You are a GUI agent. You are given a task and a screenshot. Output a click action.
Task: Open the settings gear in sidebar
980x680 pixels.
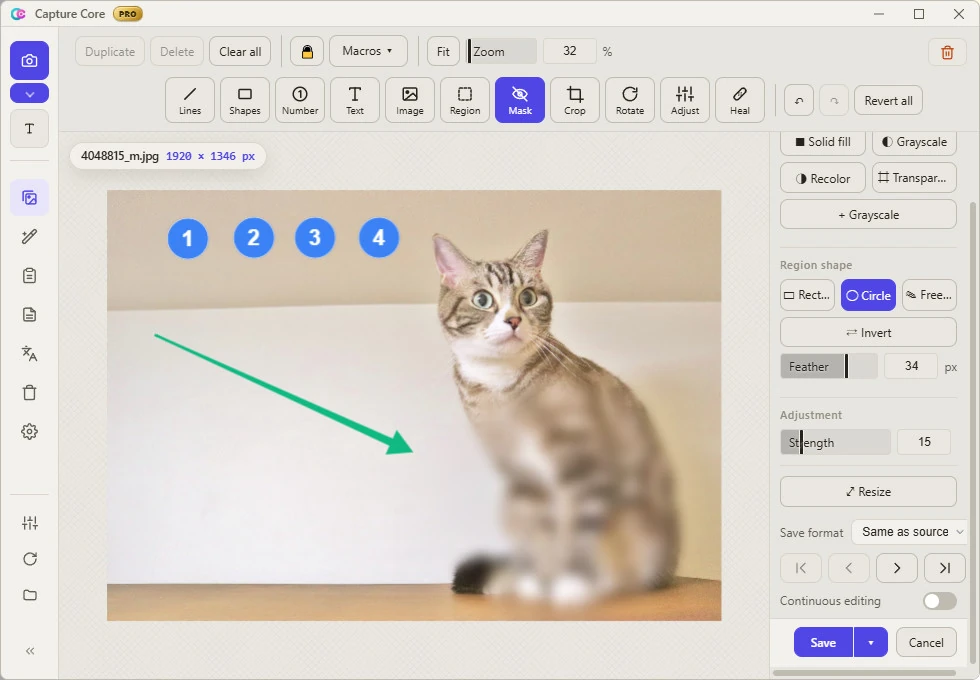click(29, 431)
